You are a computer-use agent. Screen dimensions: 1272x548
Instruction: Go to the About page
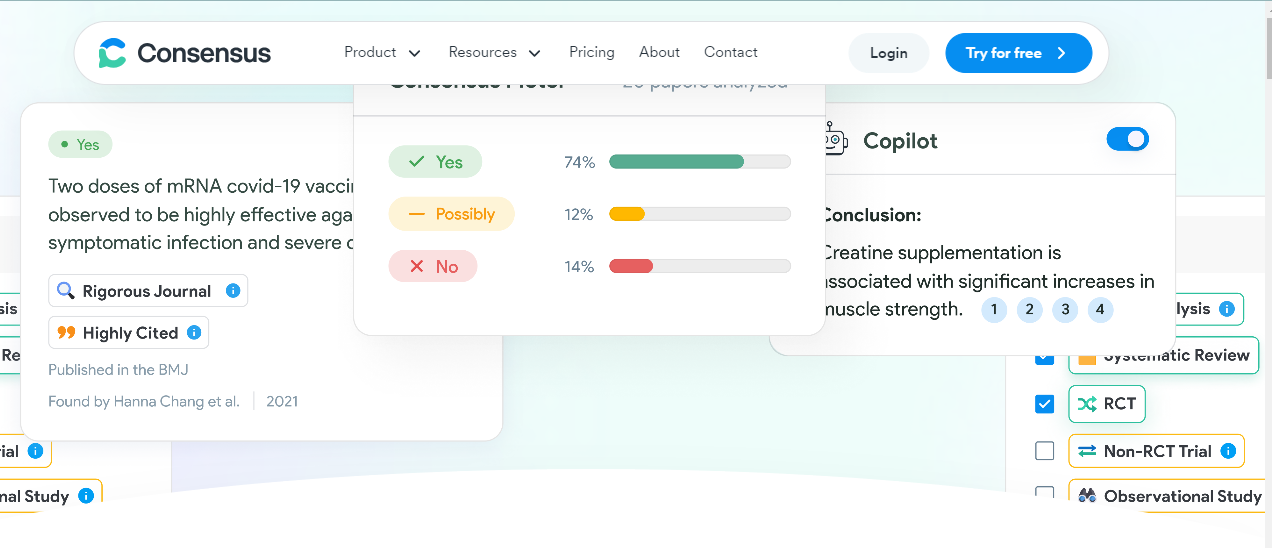659,52
